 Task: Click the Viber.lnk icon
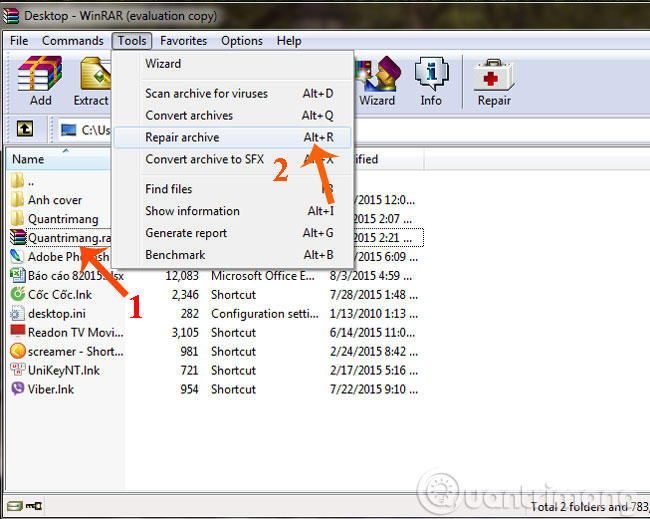click(17, 388)
